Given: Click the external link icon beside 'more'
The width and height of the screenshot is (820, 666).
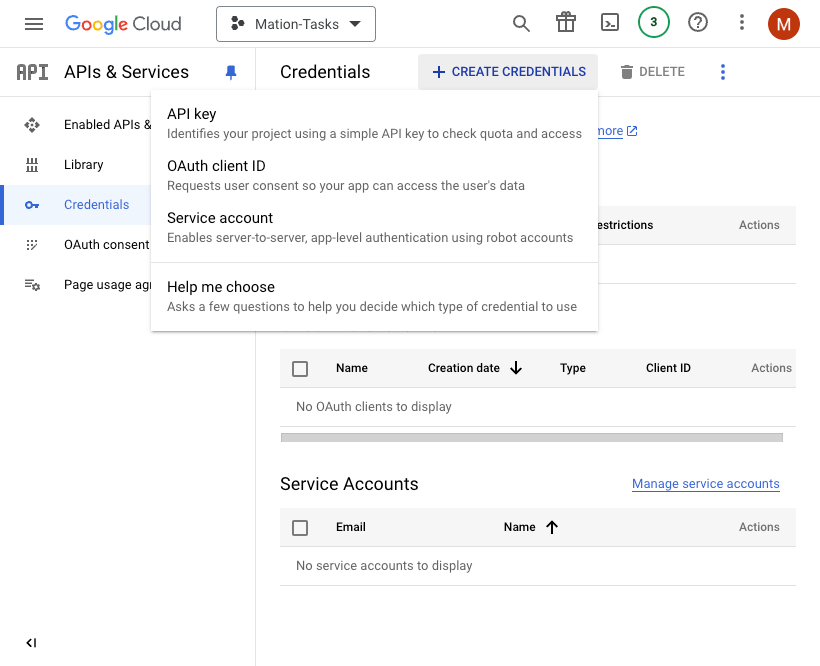Looking at the screenshot, I should [632, 131].
